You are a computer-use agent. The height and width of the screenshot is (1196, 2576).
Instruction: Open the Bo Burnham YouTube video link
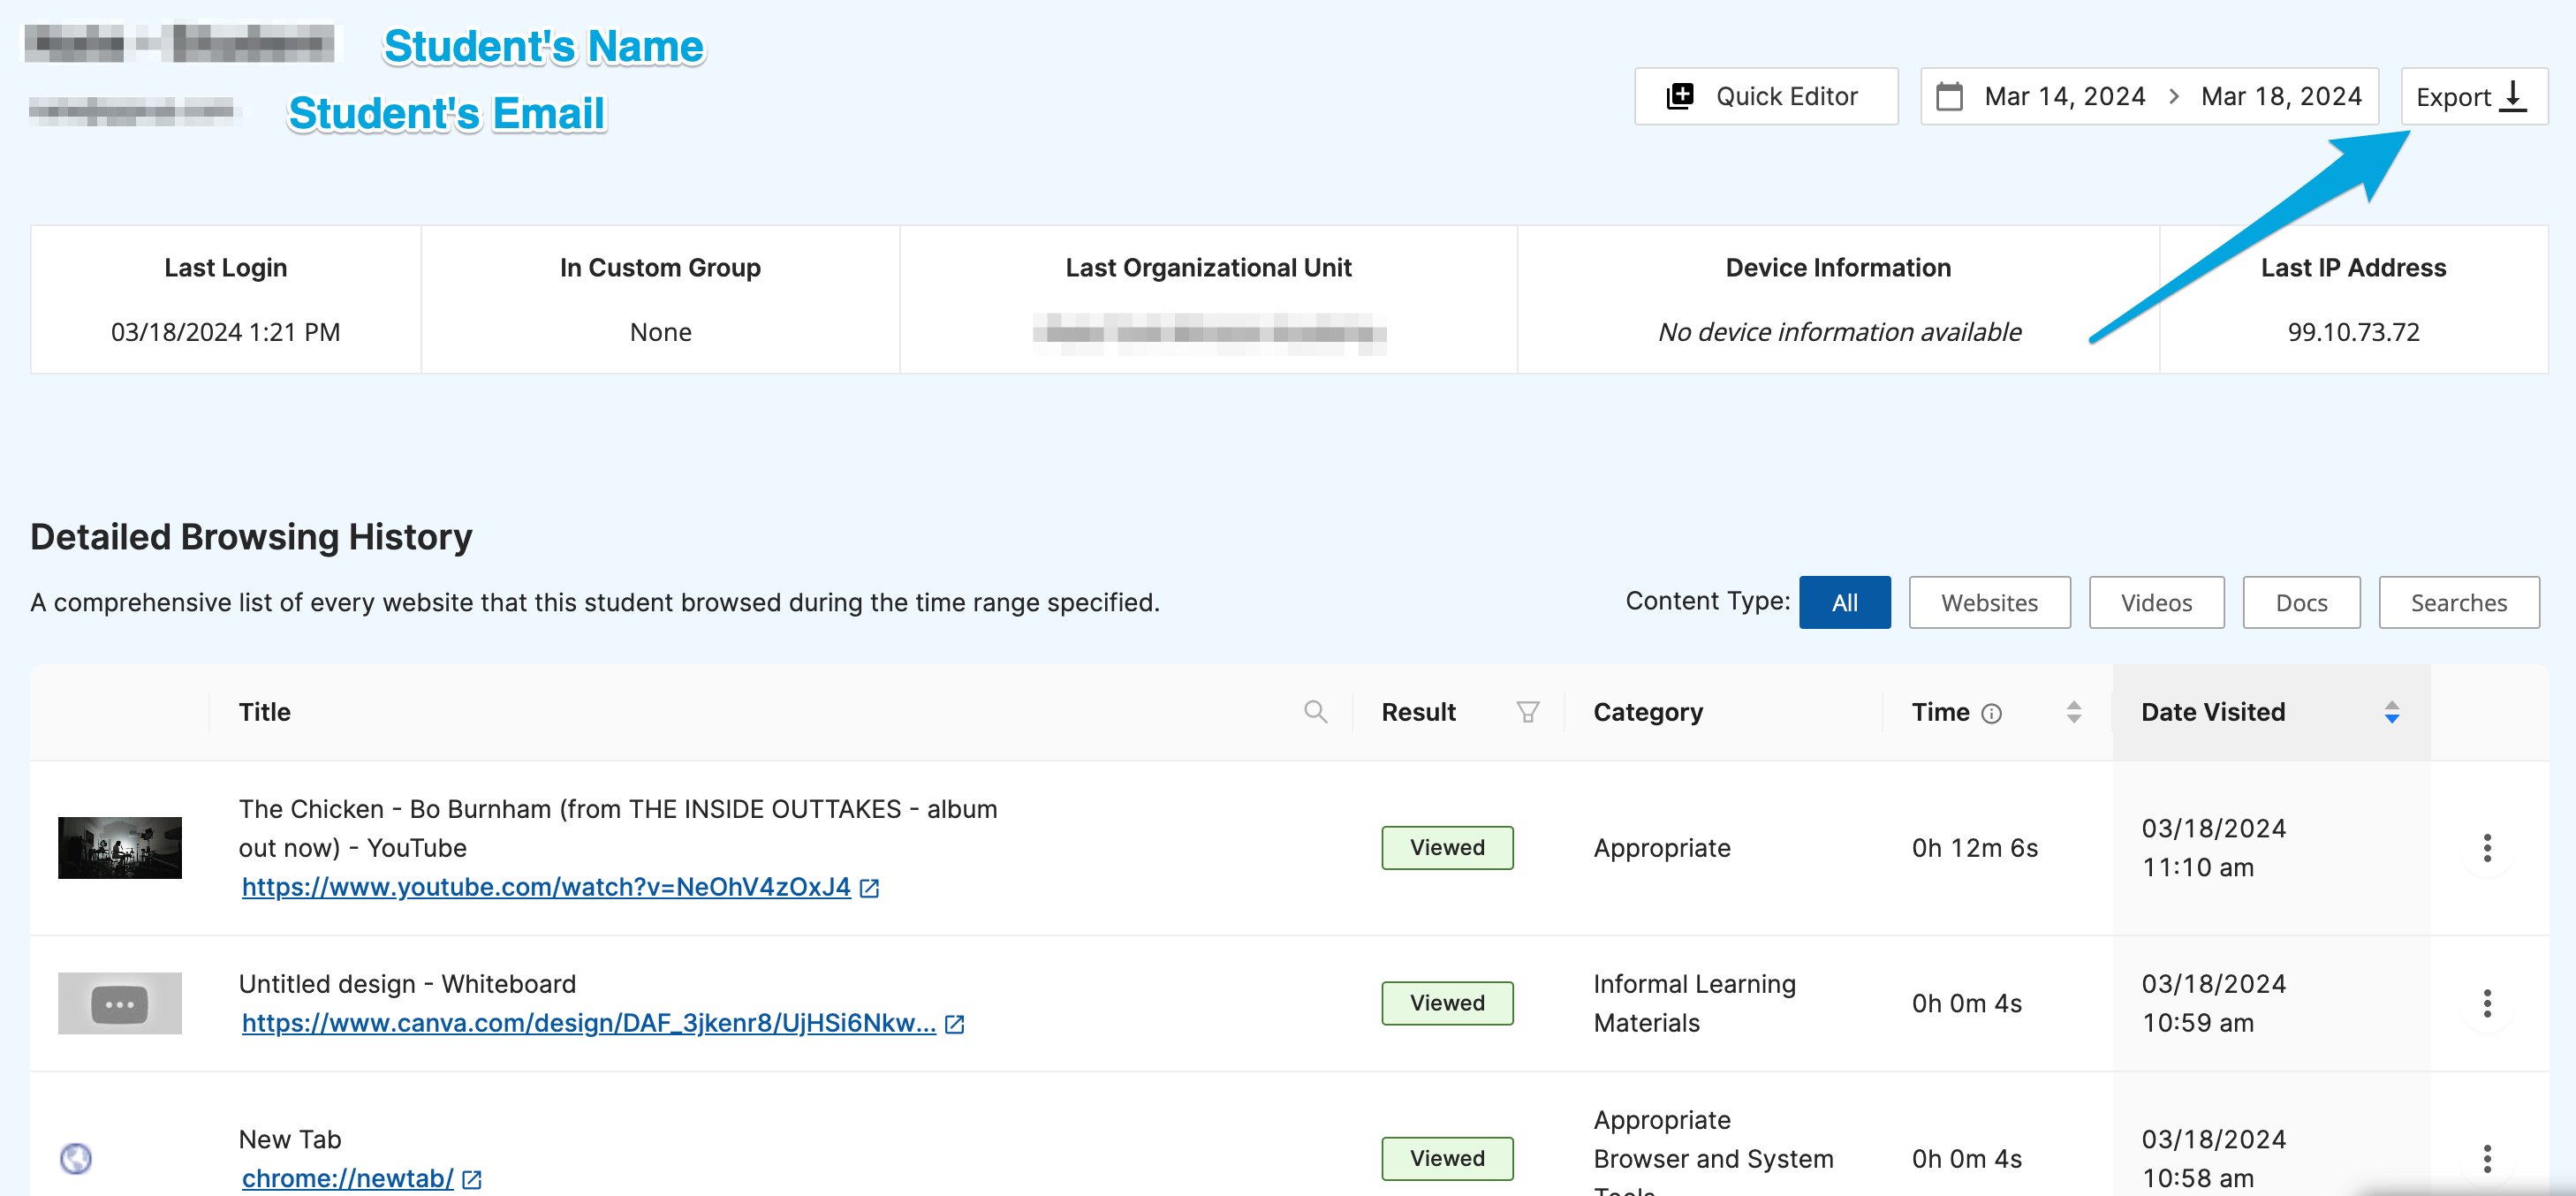pyautogui.click(x=546, y=887)
